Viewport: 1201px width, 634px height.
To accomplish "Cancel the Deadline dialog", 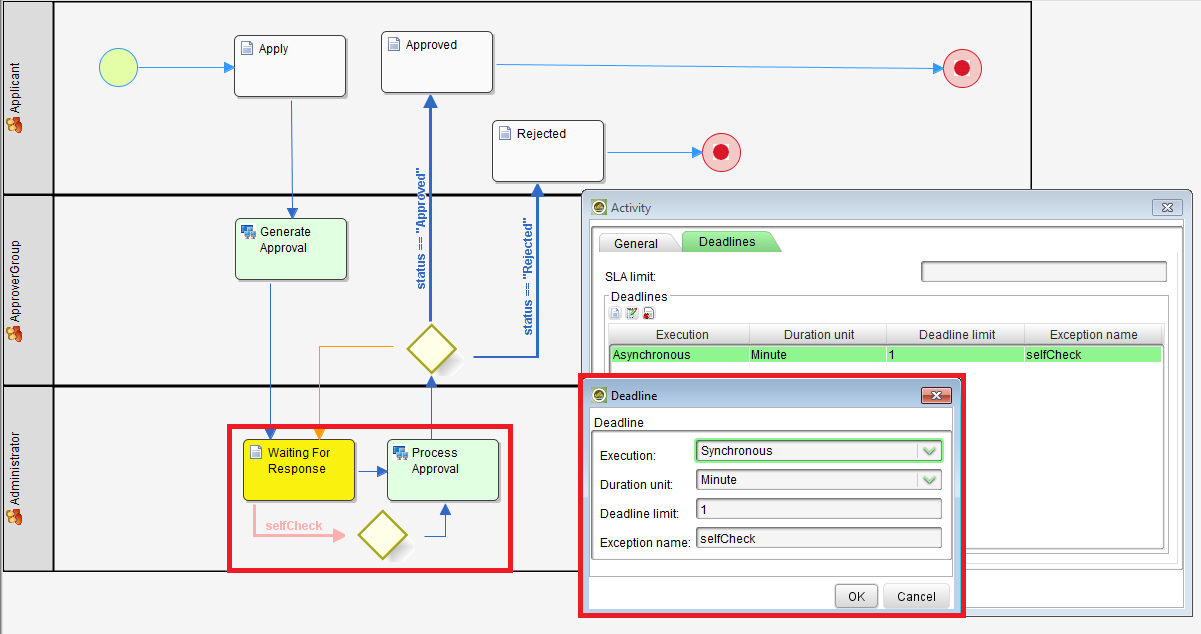I will pyautogui.click(x=915, y=596).
